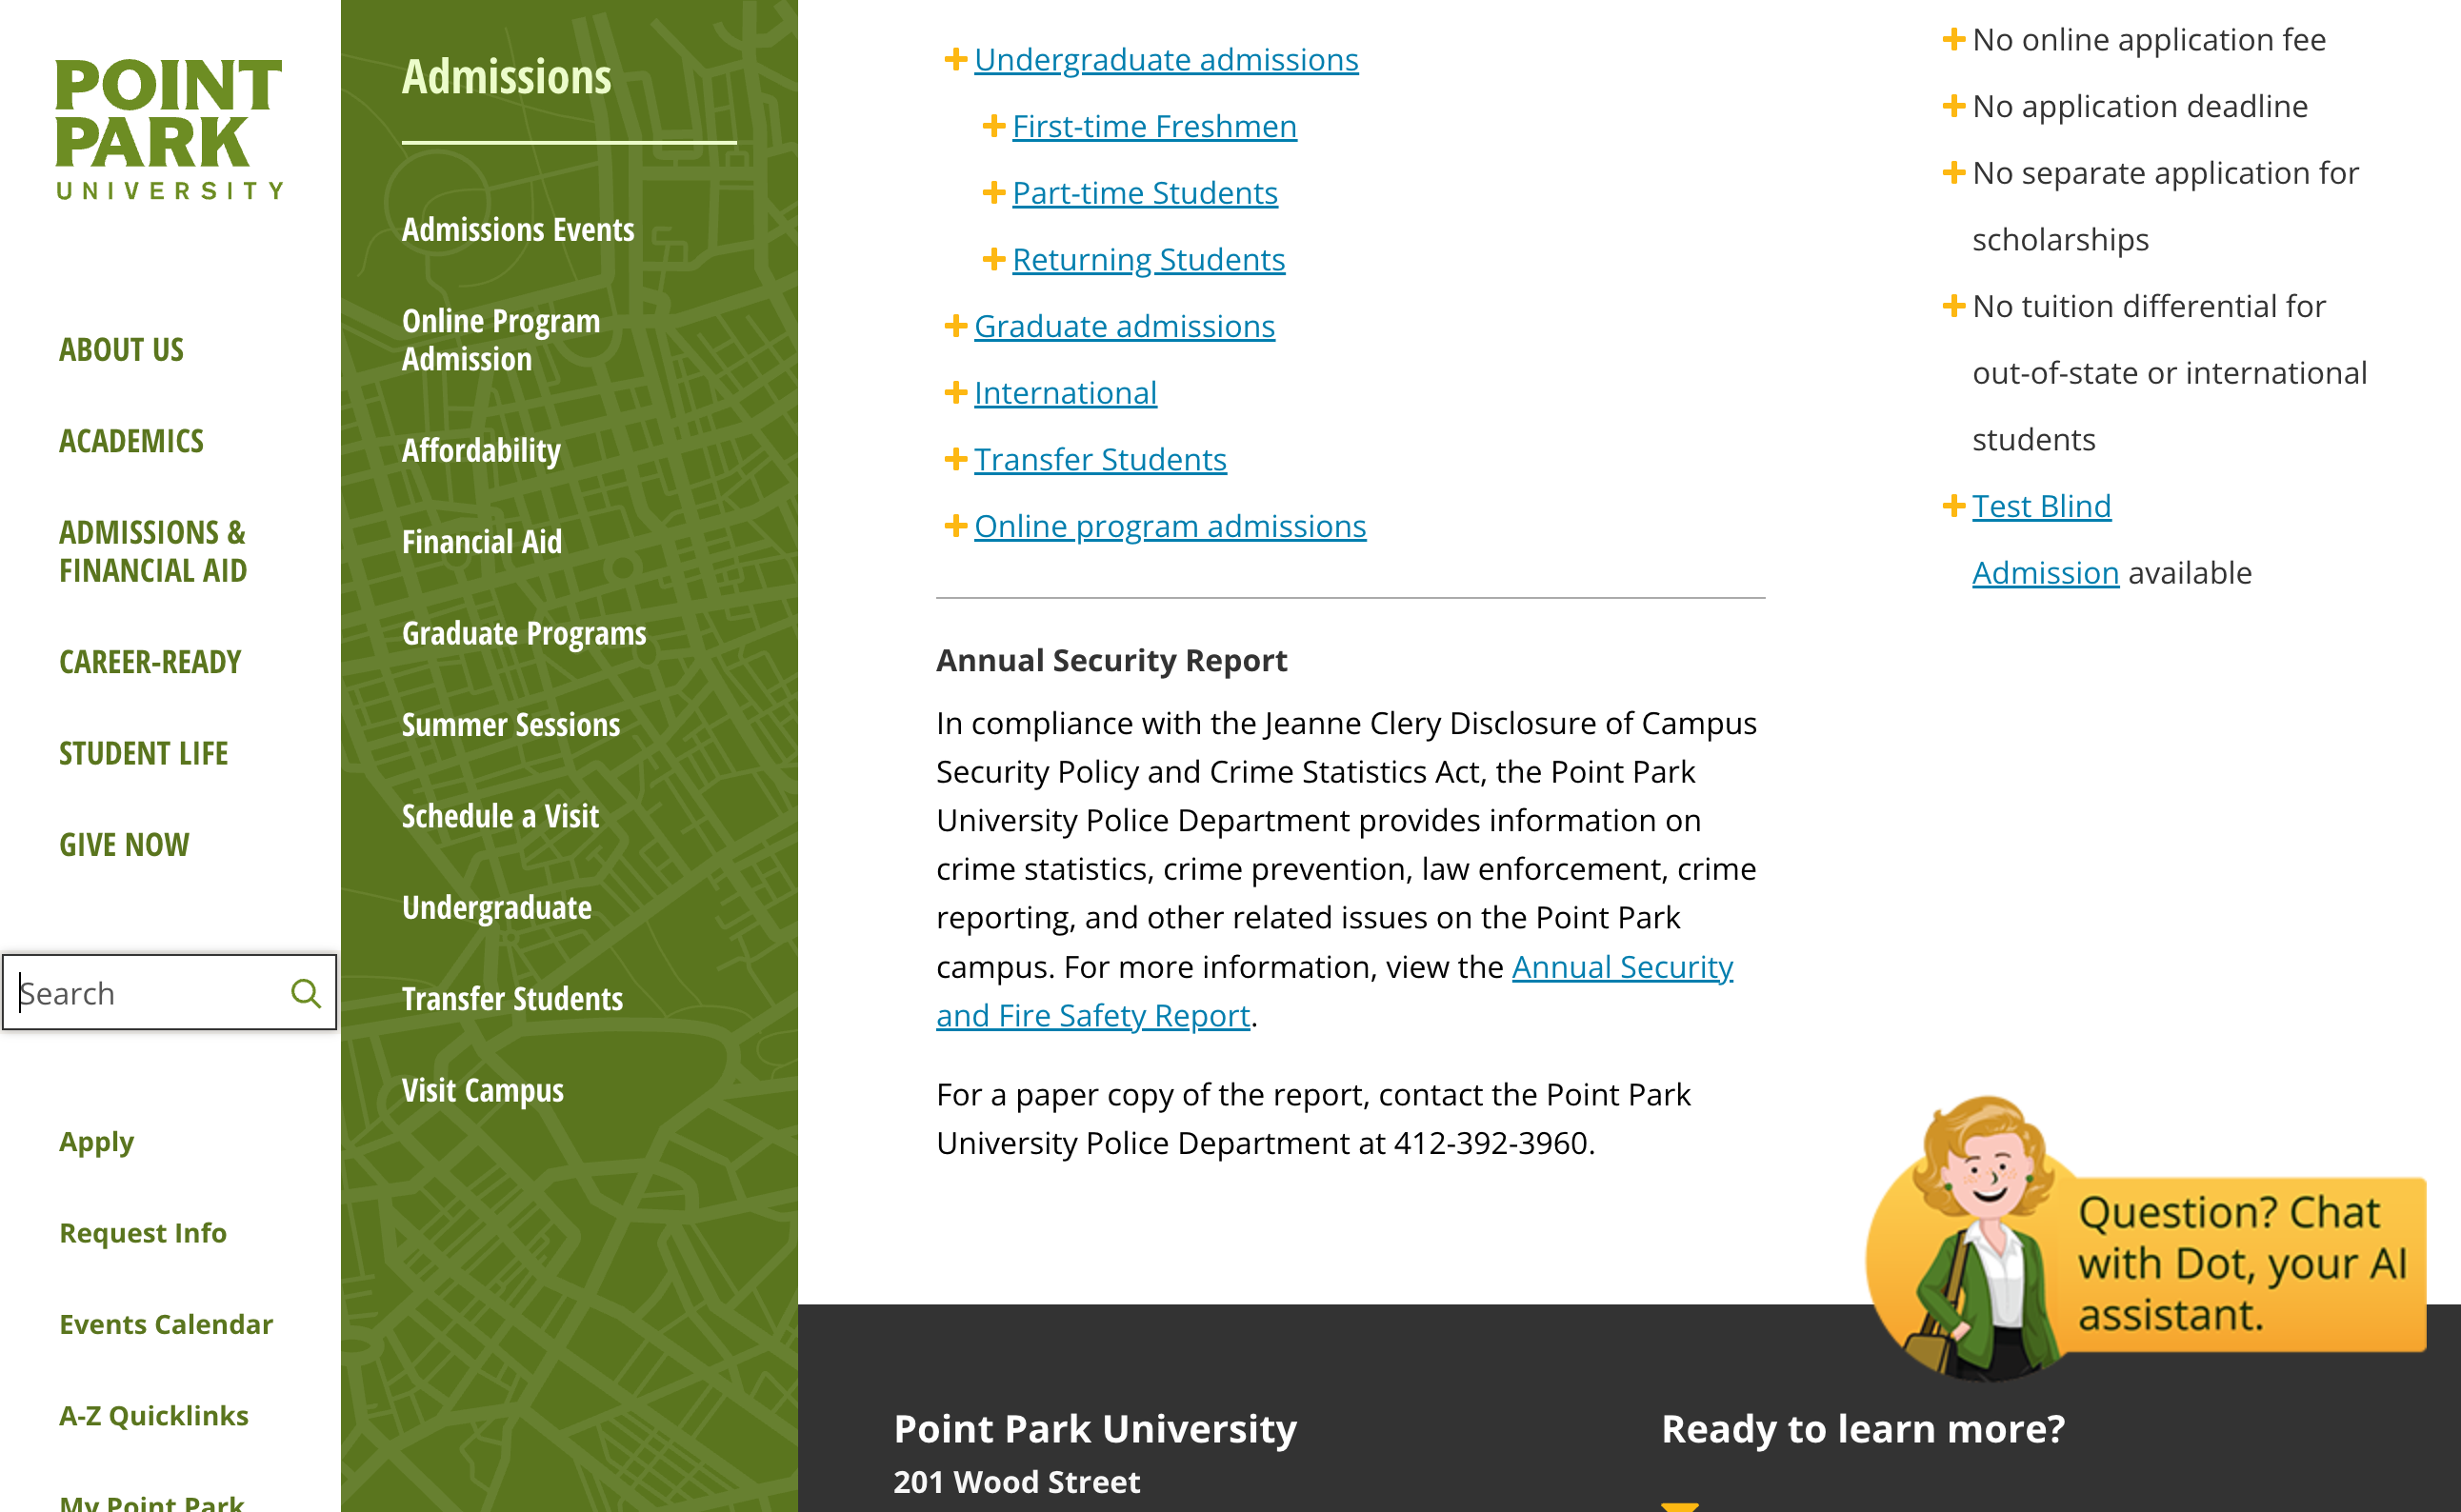Click the Point Park University logo
The image size is (2461, 1512).
(x=169, y=129)
